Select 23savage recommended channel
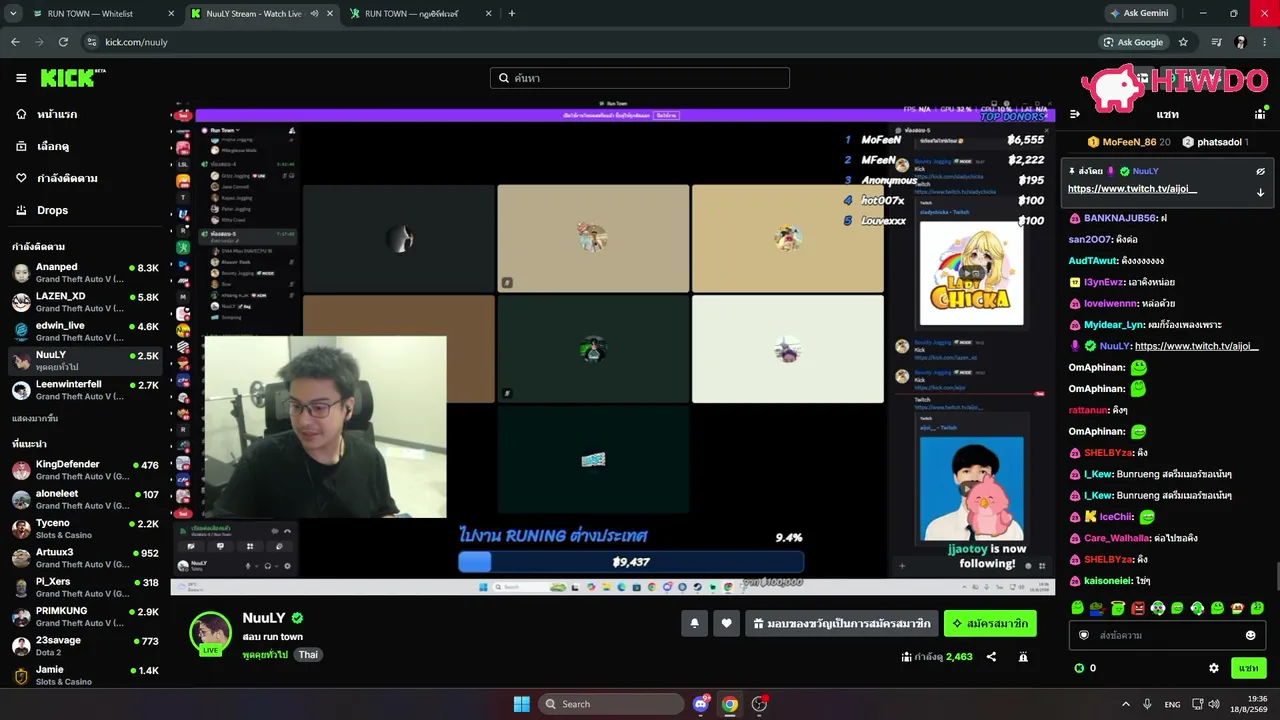Viewport: 1280px width, 720px height. (x=85, y=646)
